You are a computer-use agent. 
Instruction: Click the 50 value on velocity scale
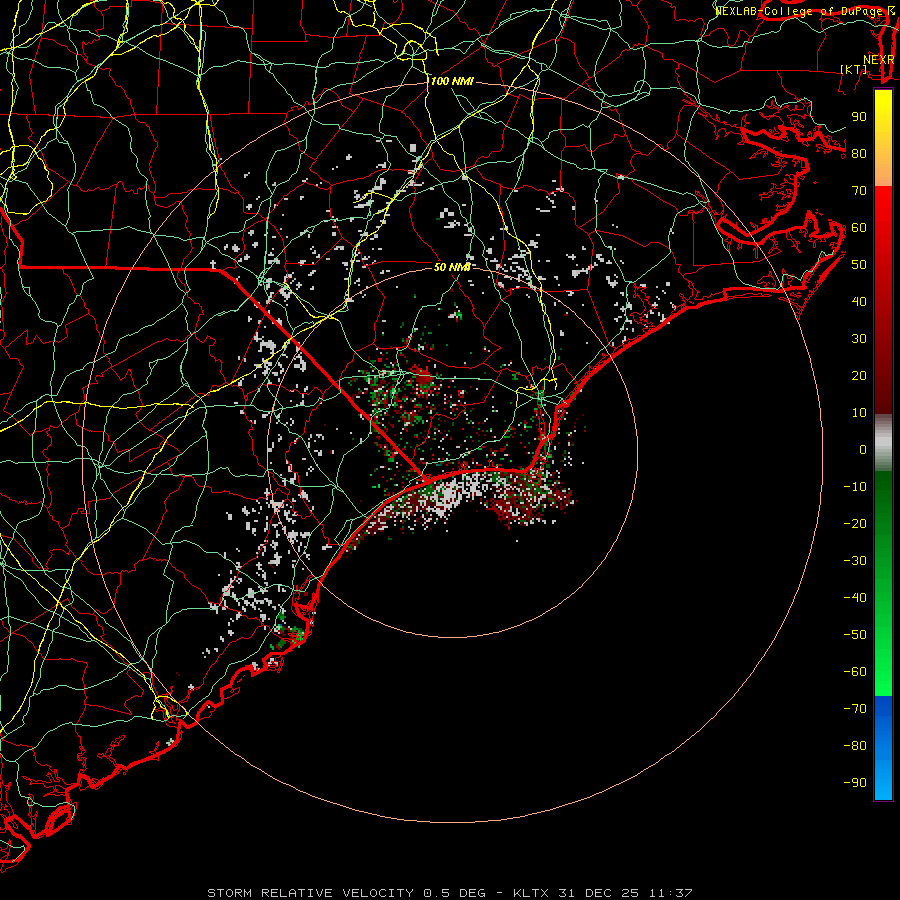(x=859, y=265)
